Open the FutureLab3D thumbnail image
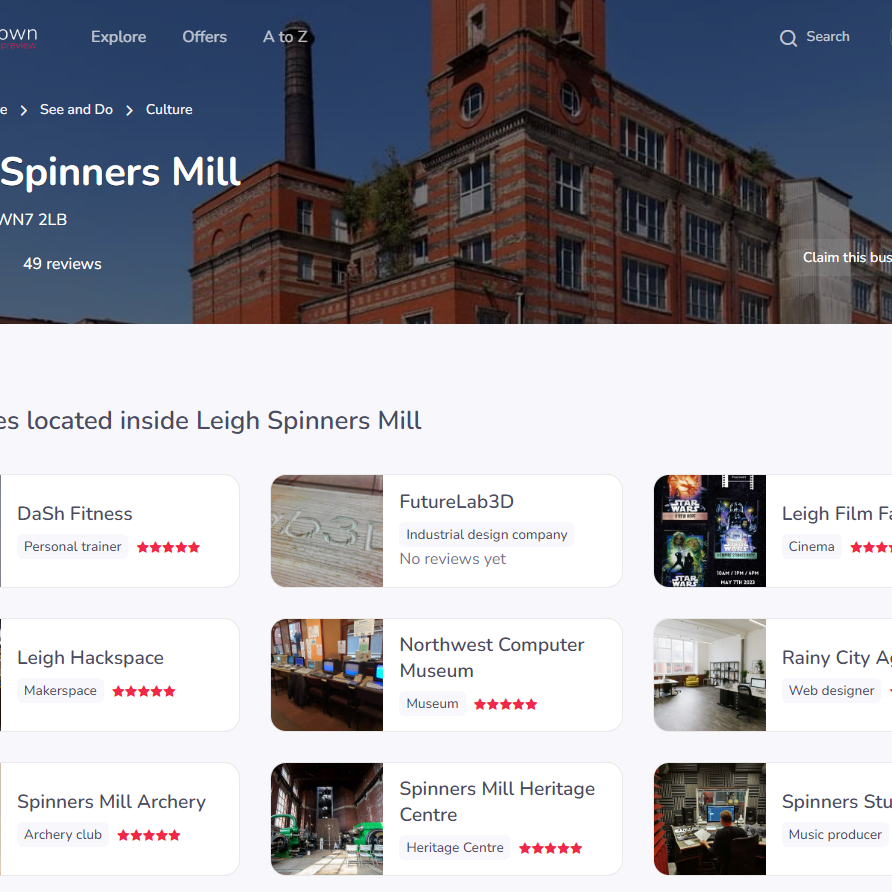 pos(327,531)
